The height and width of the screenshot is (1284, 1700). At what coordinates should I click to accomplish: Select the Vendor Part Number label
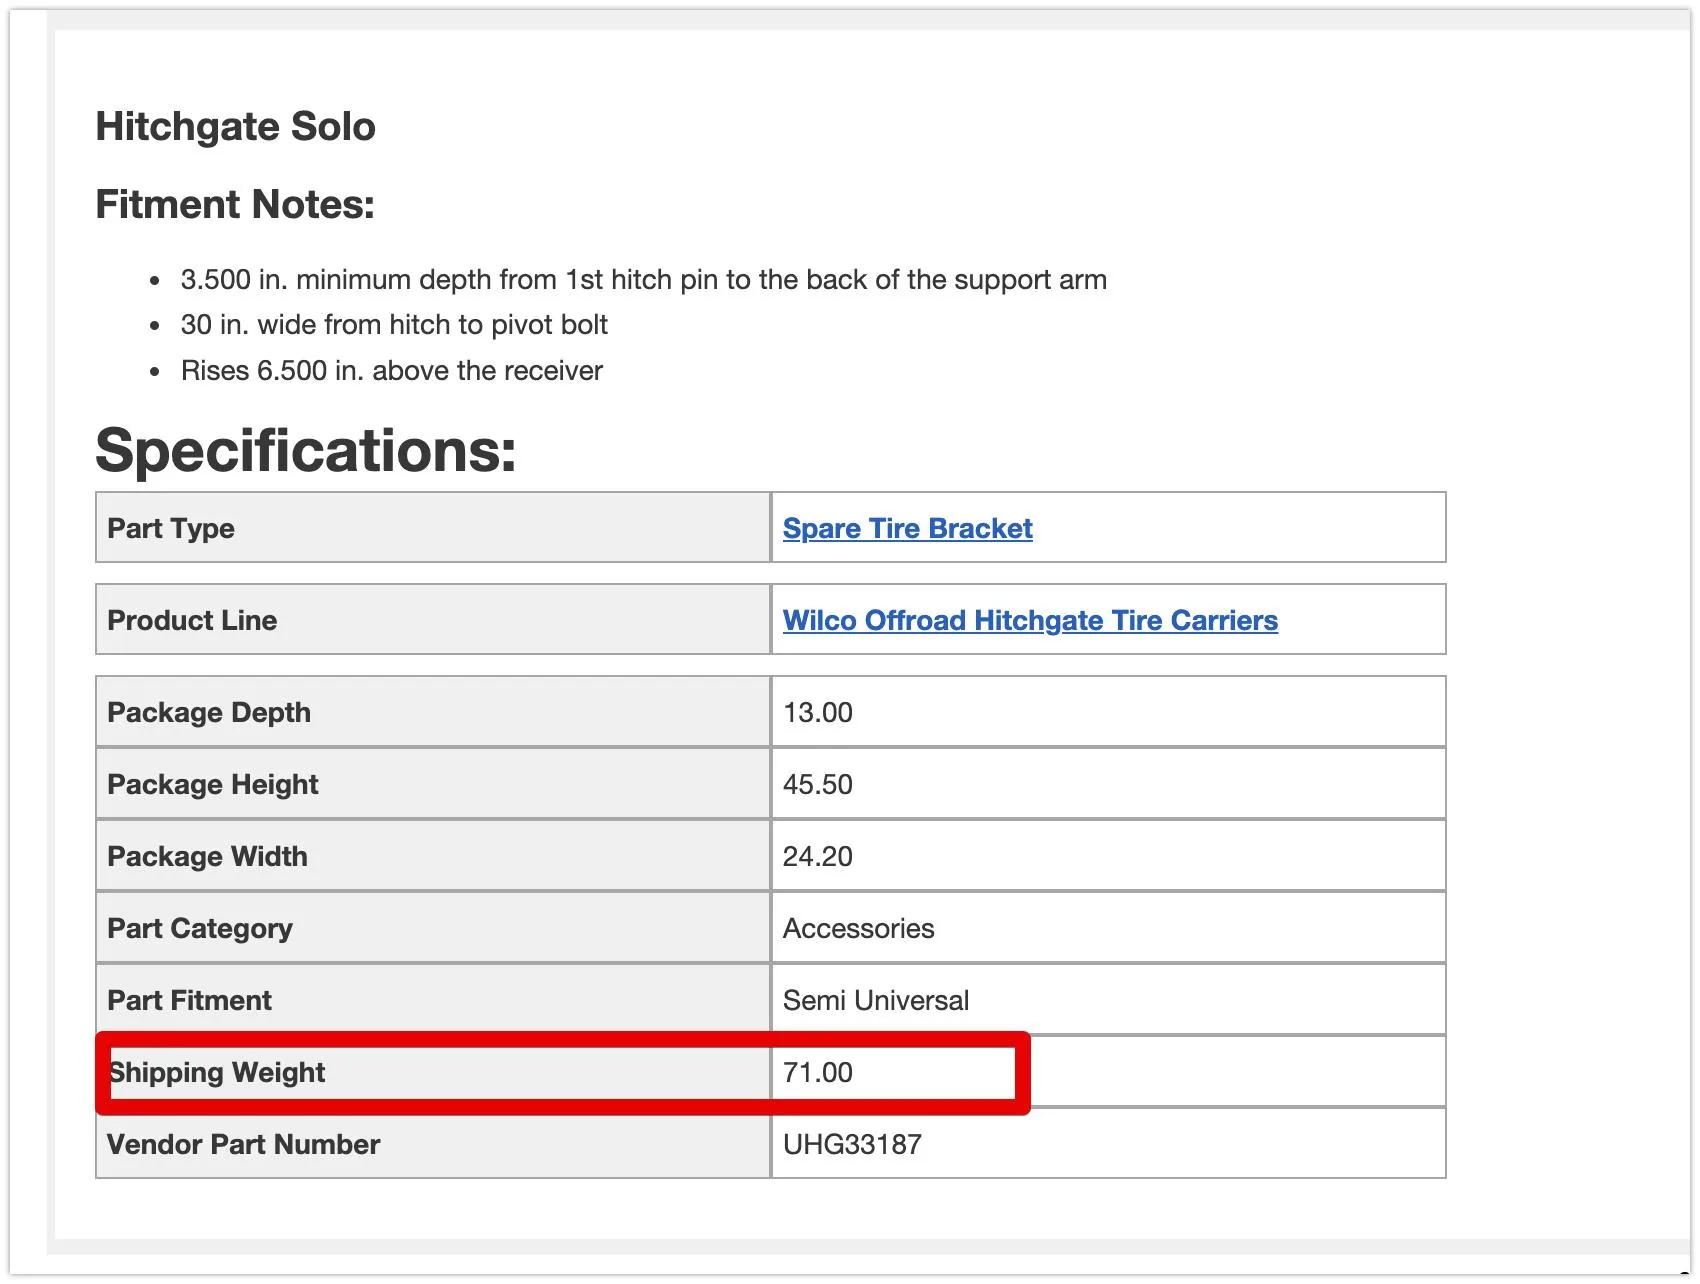pyautogui.click(x=244, y=1144)
